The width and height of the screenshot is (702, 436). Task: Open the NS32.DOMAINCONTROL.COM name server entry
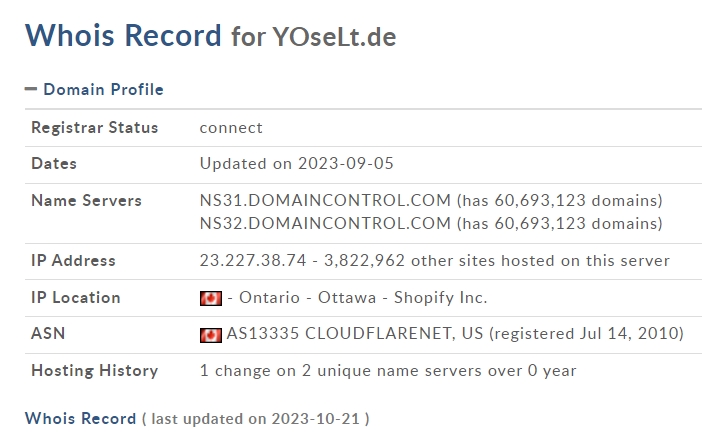[325, 223]
